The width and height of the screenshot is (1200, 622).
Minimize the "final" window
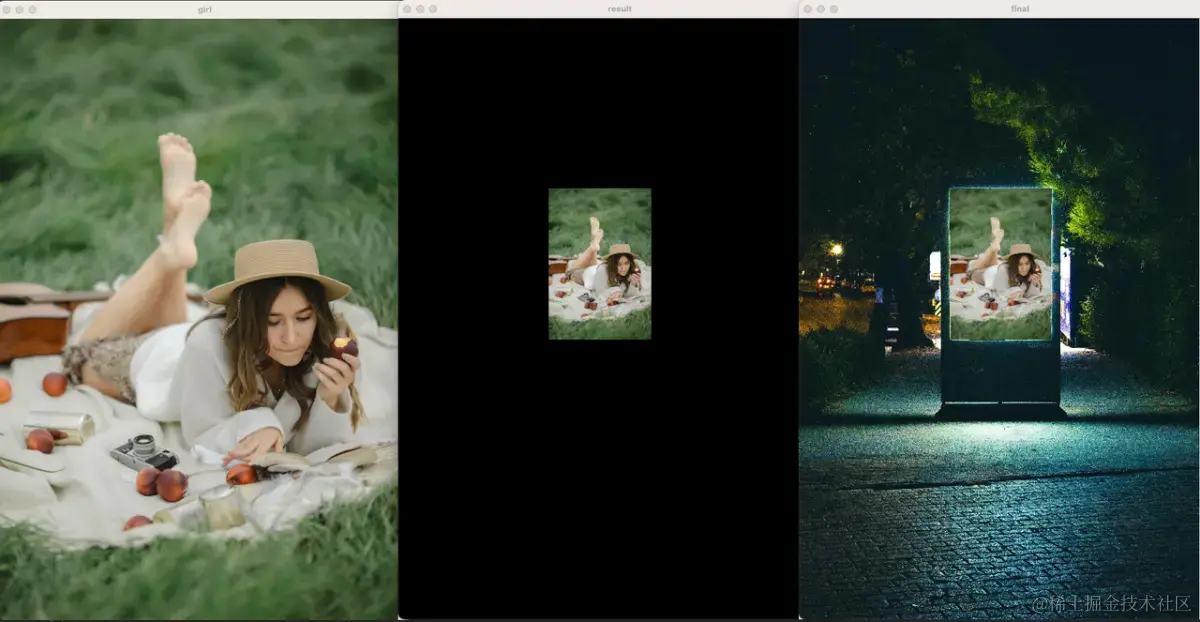[x=820, y=7]
